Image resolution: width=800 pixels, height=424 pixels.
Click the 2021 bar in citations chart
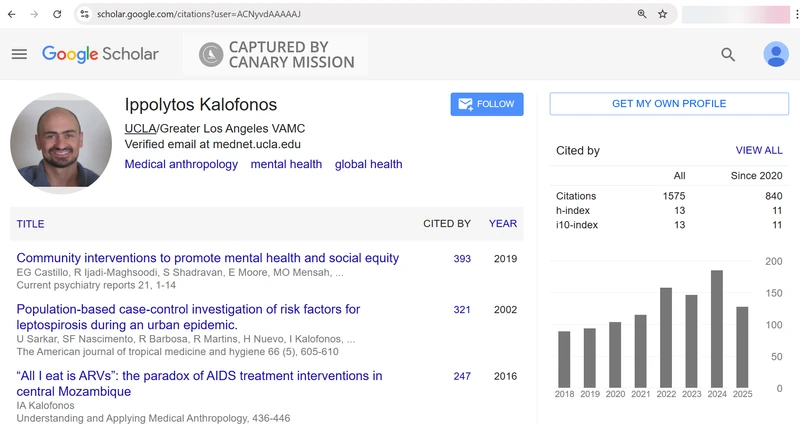point(640,351)
